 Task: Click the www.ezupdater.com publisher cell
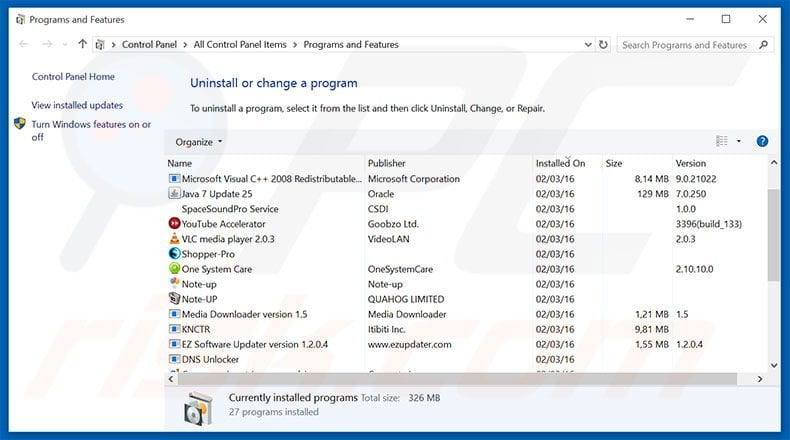pyautogui.click(x=409, y=344)
